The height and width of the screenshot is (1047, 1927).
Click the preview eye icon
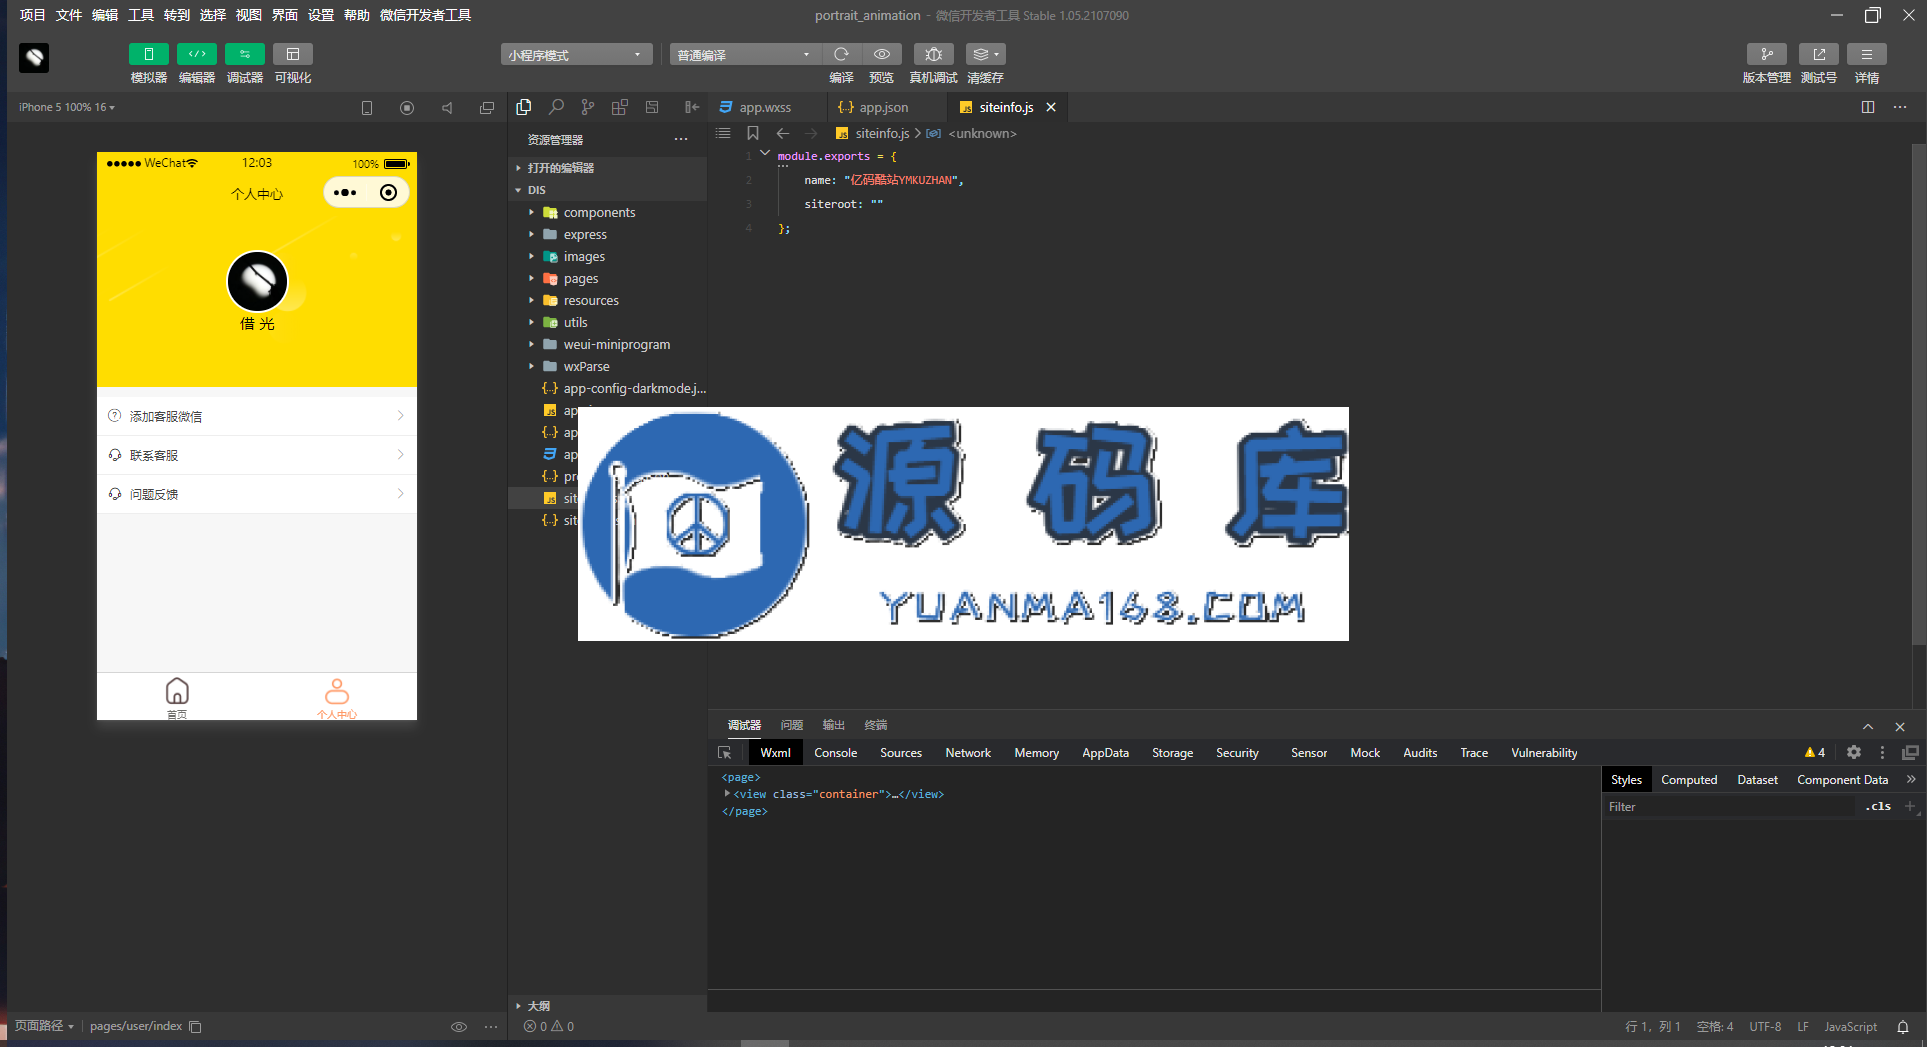click(x=881, y=54)
